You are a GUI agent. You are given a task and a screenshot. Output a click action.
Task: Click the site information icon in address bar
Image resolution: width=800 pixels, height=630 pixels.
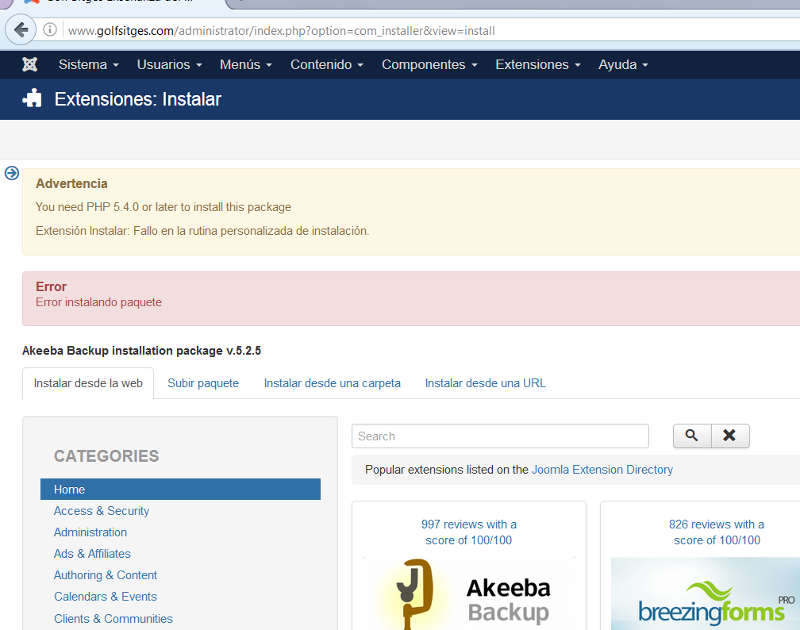click(49, 30)
